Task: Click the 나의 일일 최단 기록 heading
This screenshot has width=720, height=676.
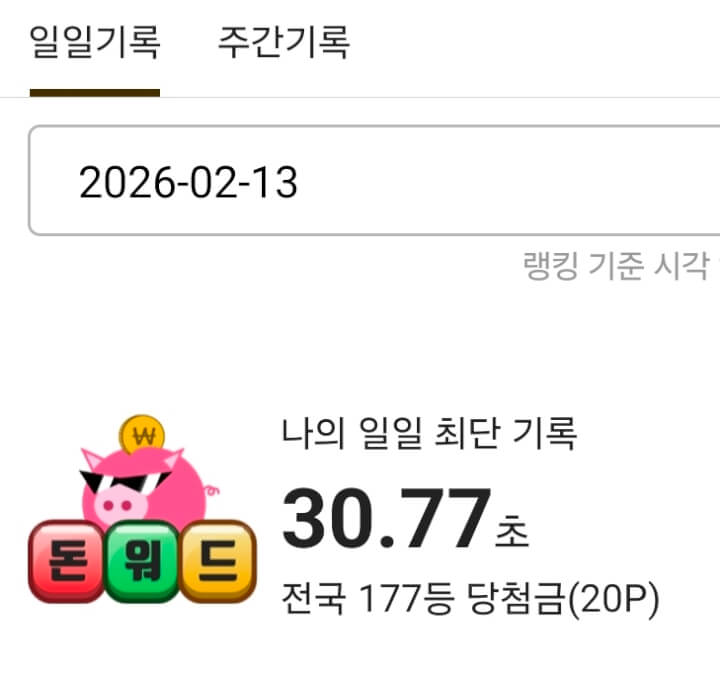Action: point(429,433)
